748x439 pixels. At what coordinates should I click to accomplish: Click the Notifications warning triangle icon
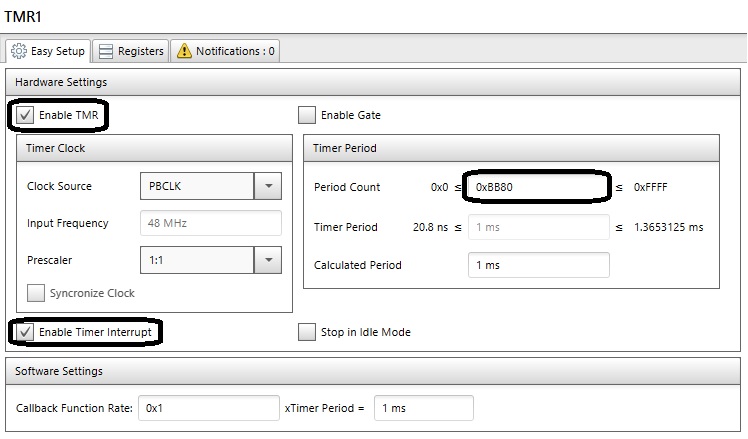(x=184, y=51)
